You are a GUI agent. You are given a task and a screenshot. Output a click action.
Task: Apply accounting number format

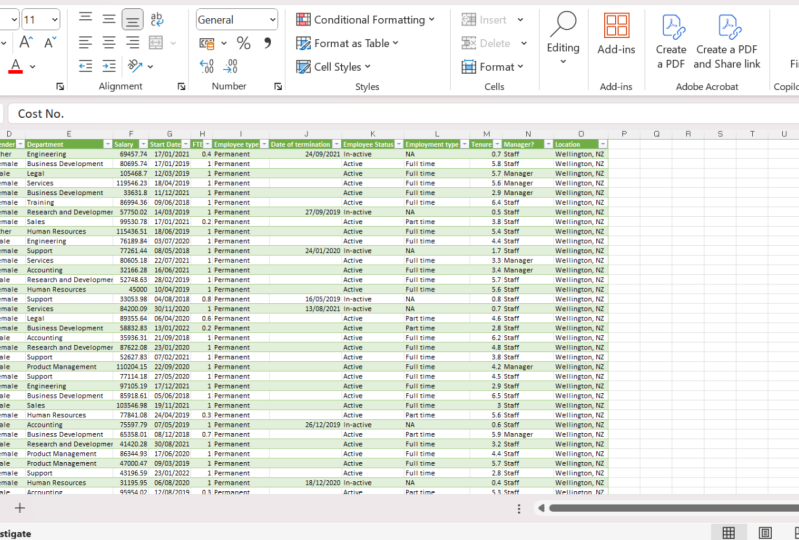click(x=207, y=43)
